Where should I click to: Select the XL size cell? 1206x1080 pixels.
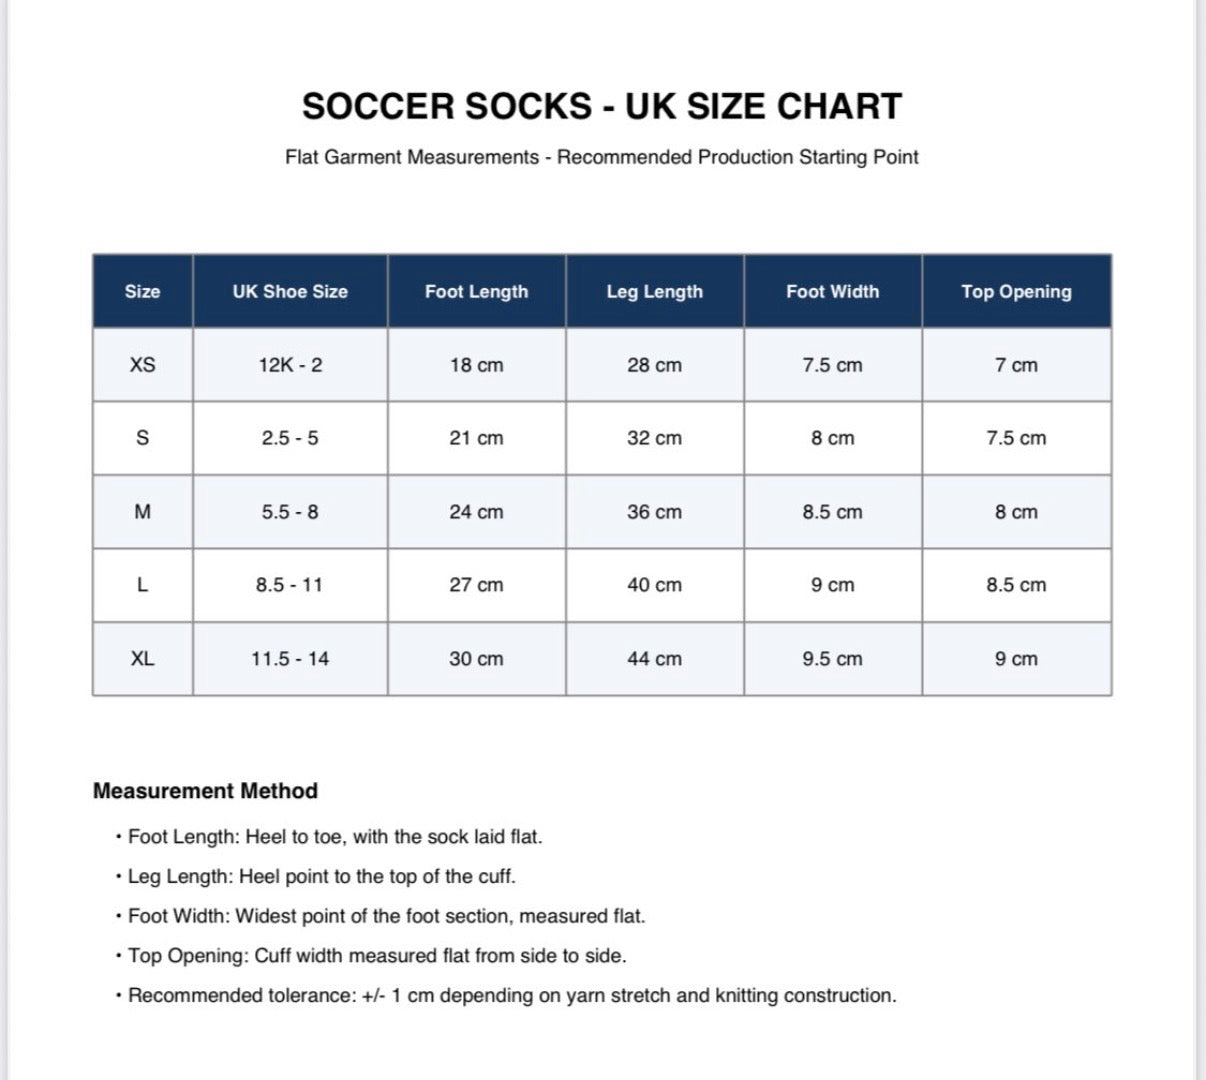(x=143, y=659)
